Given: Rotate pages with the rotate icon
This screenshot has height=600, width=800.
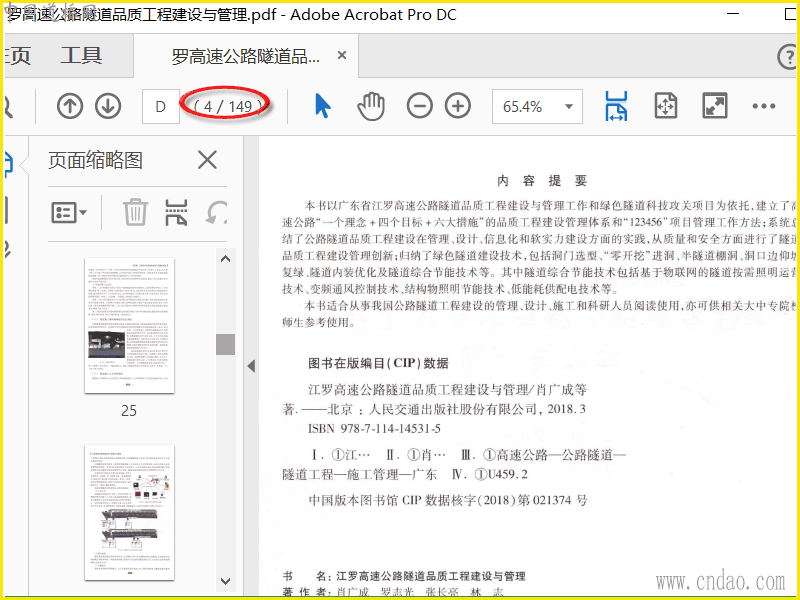Looking at the screenshot, I should coord(216,212).
